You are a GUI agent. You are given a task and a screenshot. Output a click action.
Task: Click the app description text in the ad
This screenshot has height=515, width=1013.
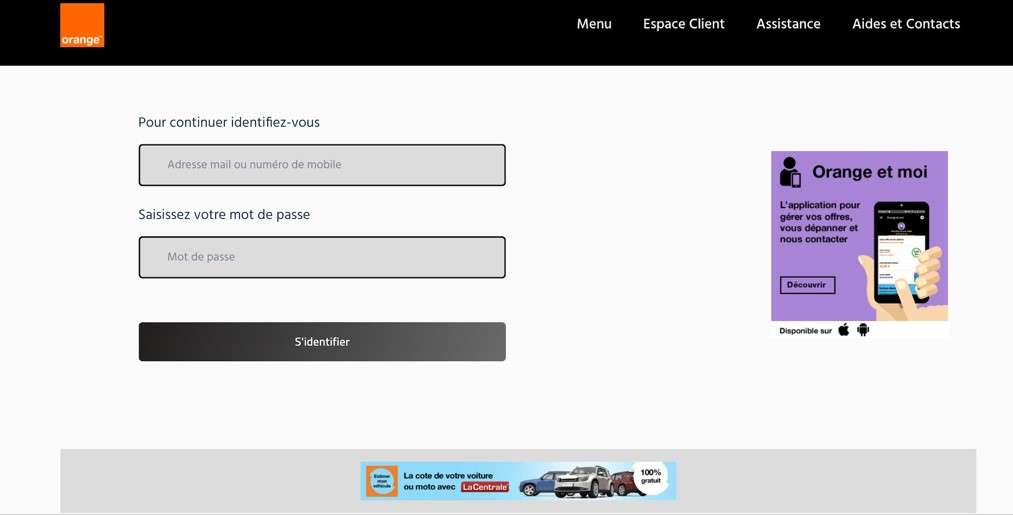[x=820, y=222]
